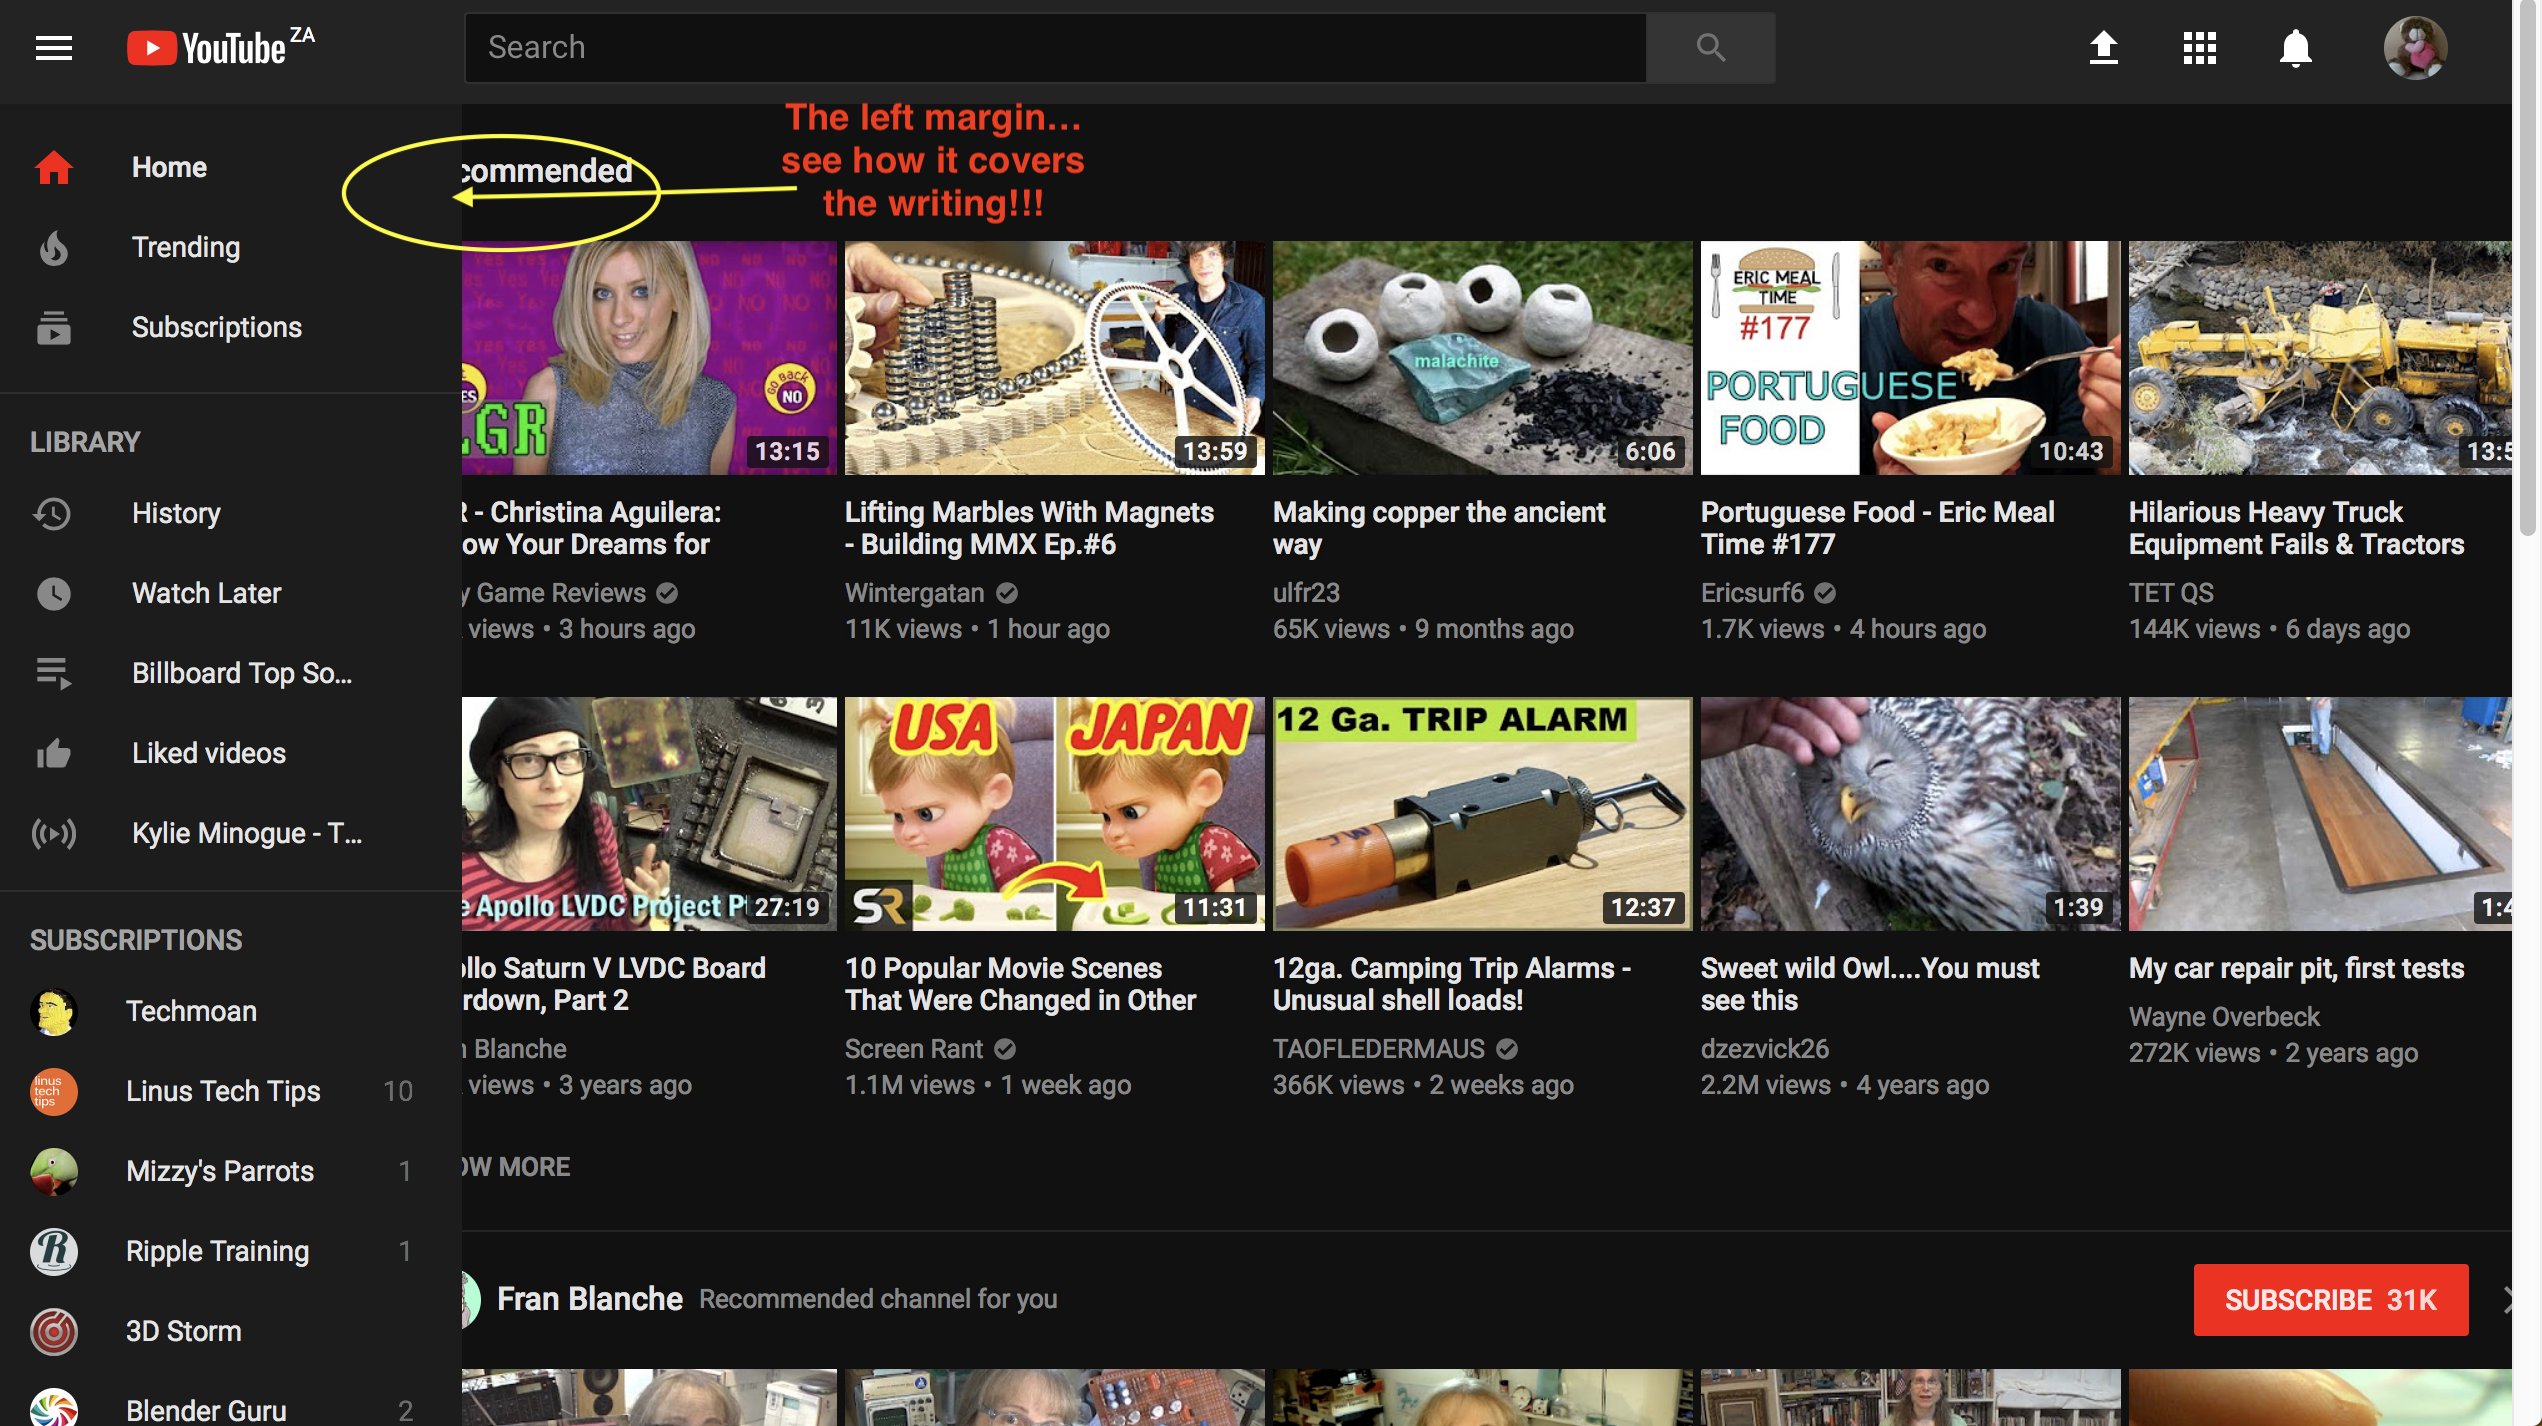Screen dimensions: 2542x1426
Task: Click the red SUBSCRIBE 31K button
Action: (x=2330, y=1299)
